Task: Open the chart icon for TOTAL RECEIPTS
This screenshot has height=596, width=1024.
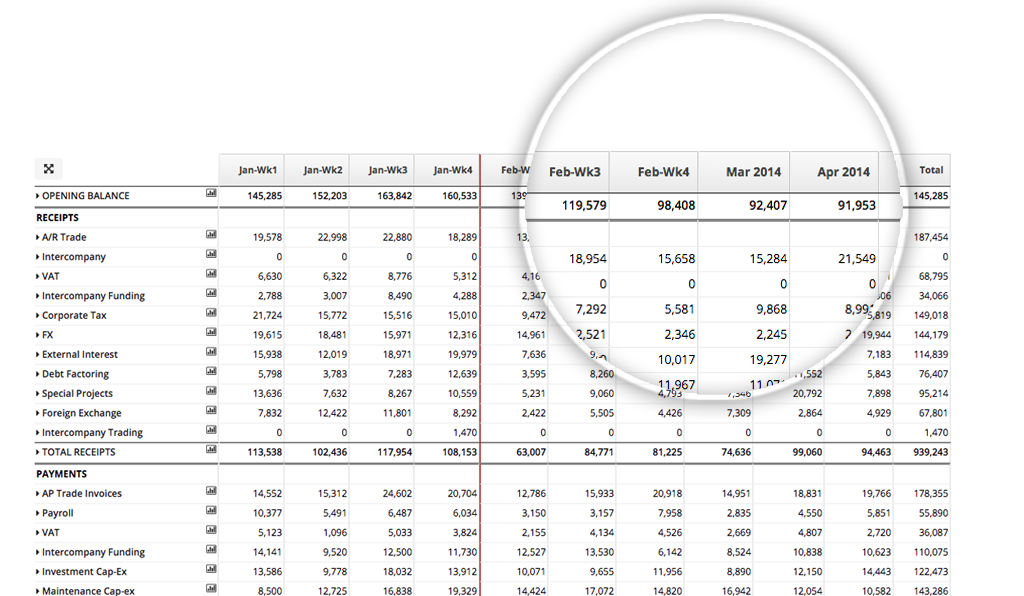Action: [211, 450]
